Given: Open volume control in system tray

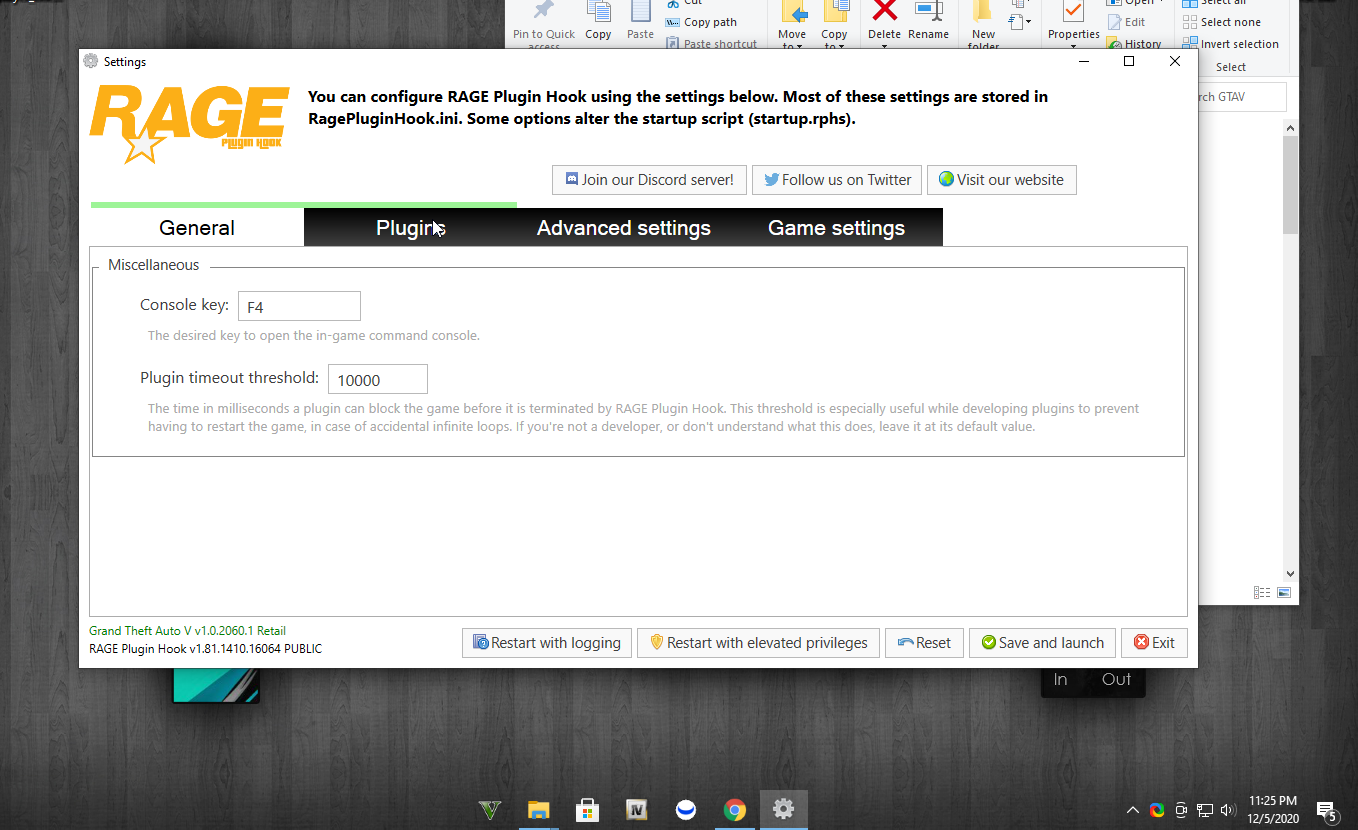Looking at the screenshot, I should pos(1228,810).
